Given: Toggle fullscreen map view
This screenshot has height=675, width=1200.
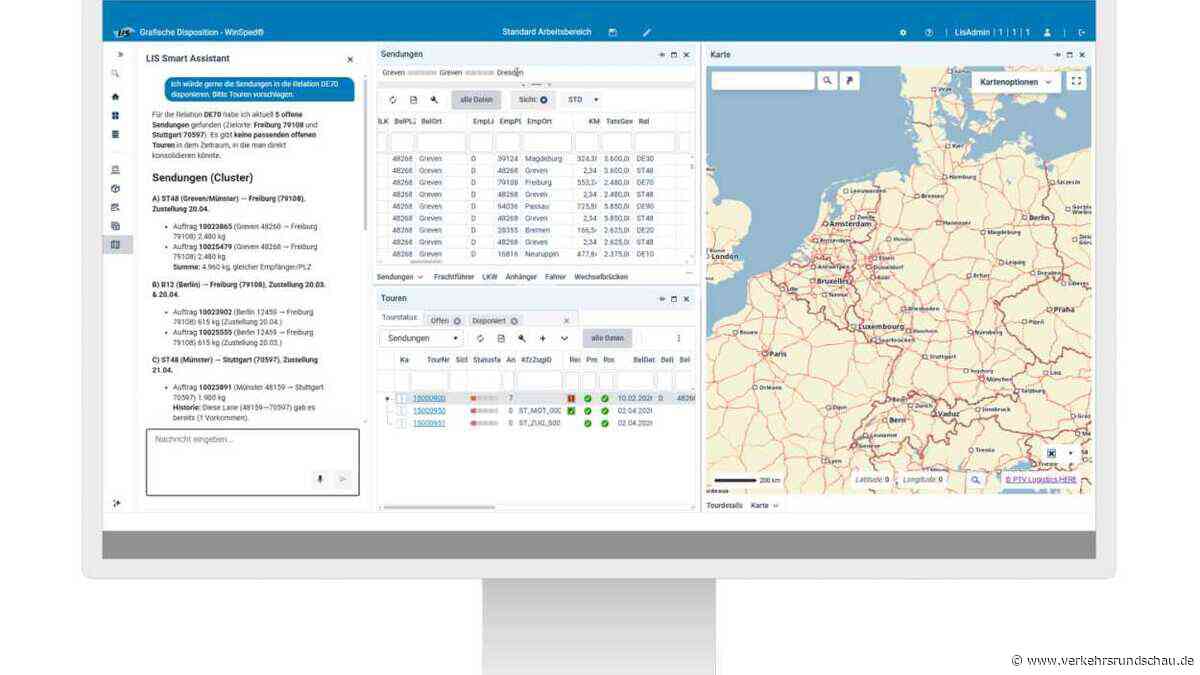Looking at the screenshot, I should pyautogui.click(x=1076, y=81).
